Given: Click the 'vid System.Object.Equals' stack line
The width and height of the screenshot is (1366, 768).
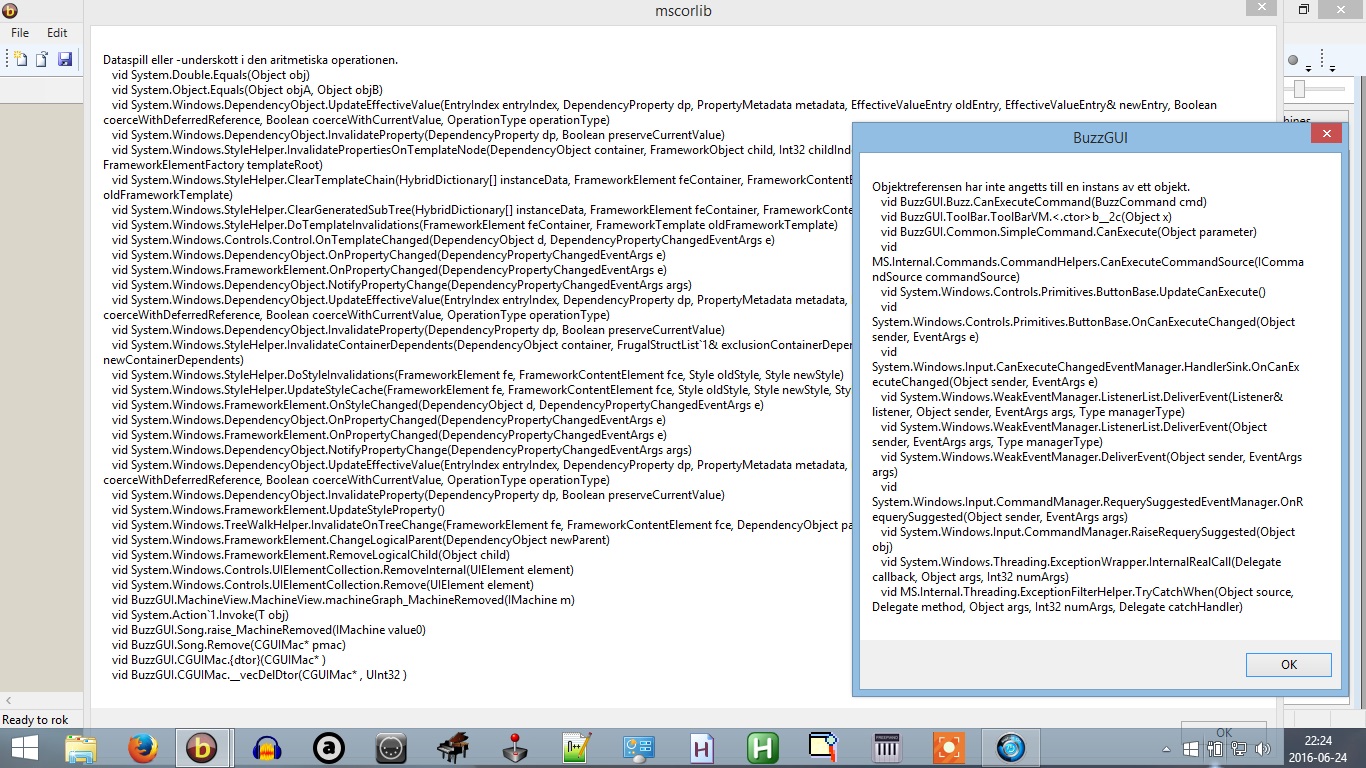Looking at the screenshot, I should [x=246, y=90].
